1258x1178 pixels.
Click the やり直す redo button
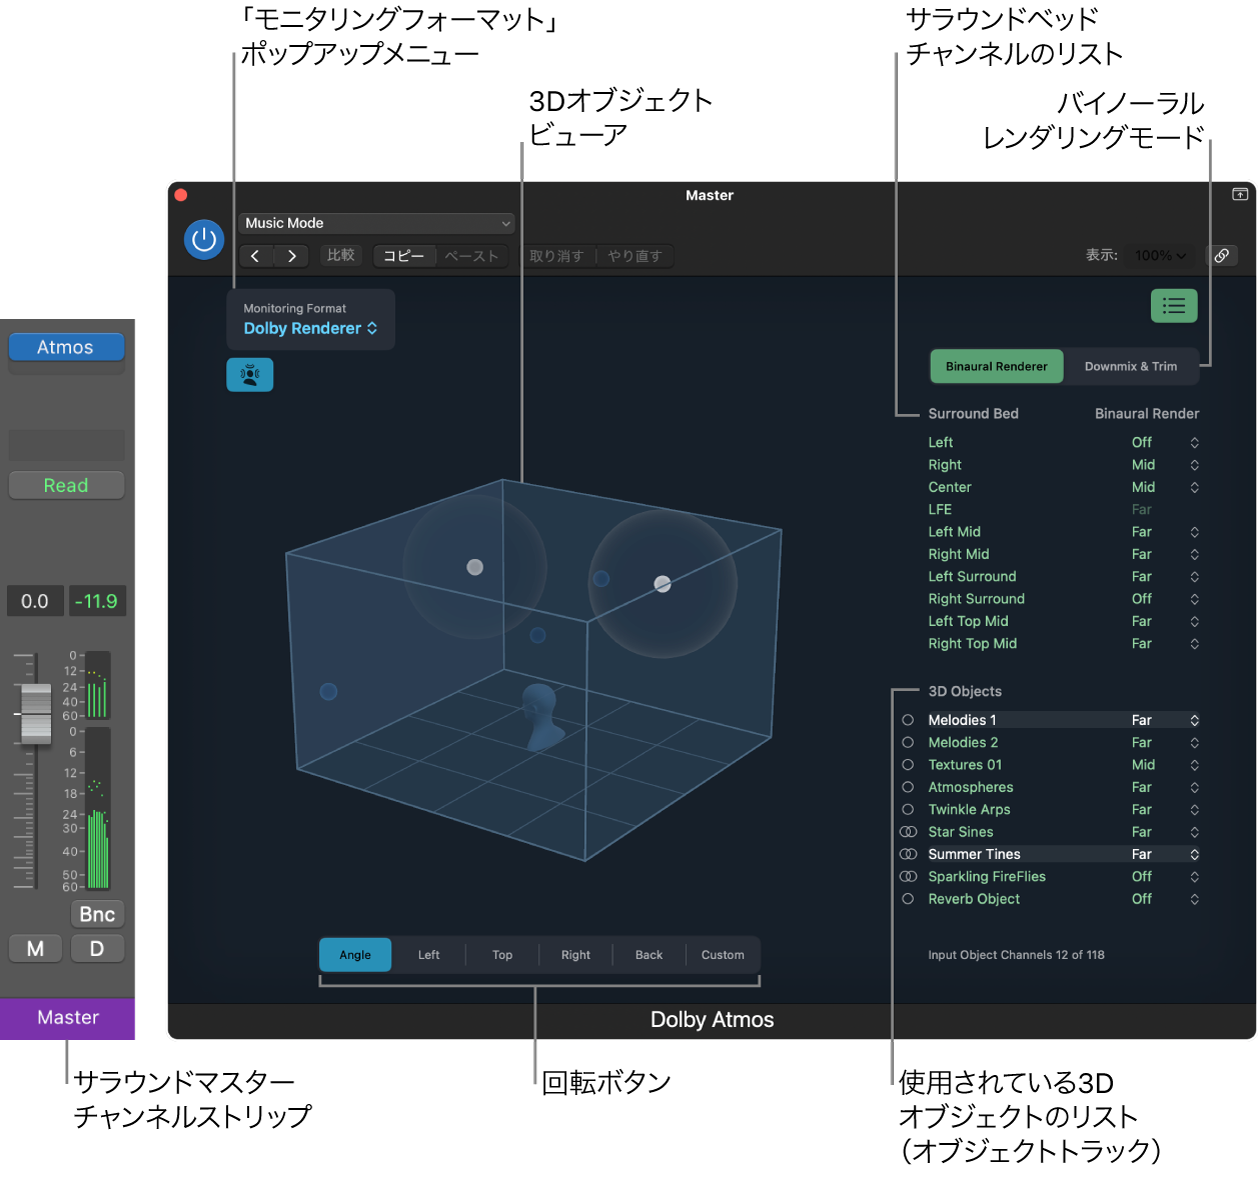635,256
